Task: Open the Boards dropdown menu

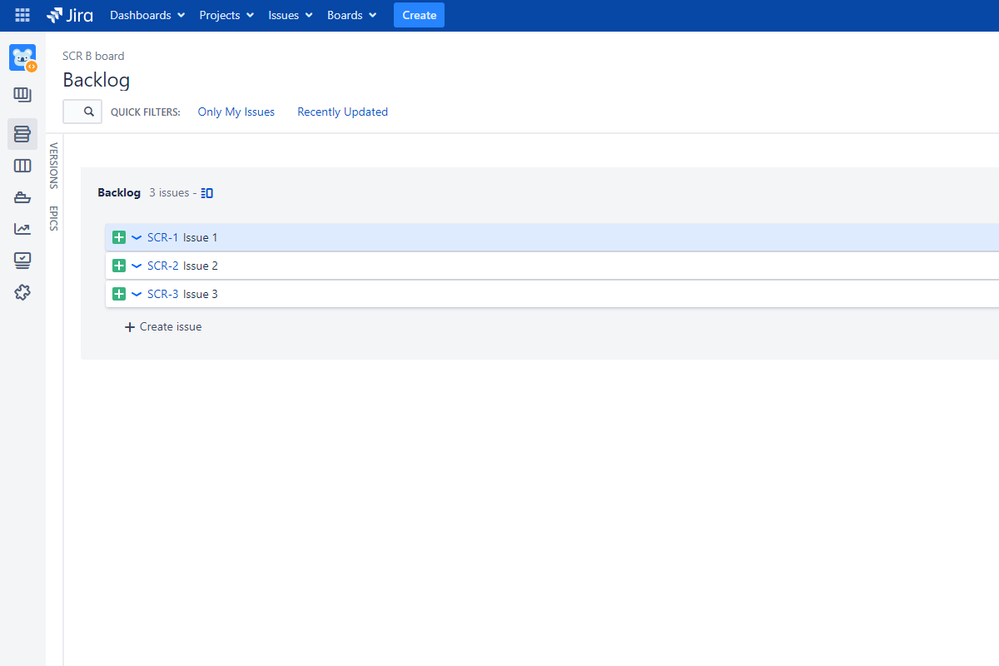Action: (x=351, y=15)
